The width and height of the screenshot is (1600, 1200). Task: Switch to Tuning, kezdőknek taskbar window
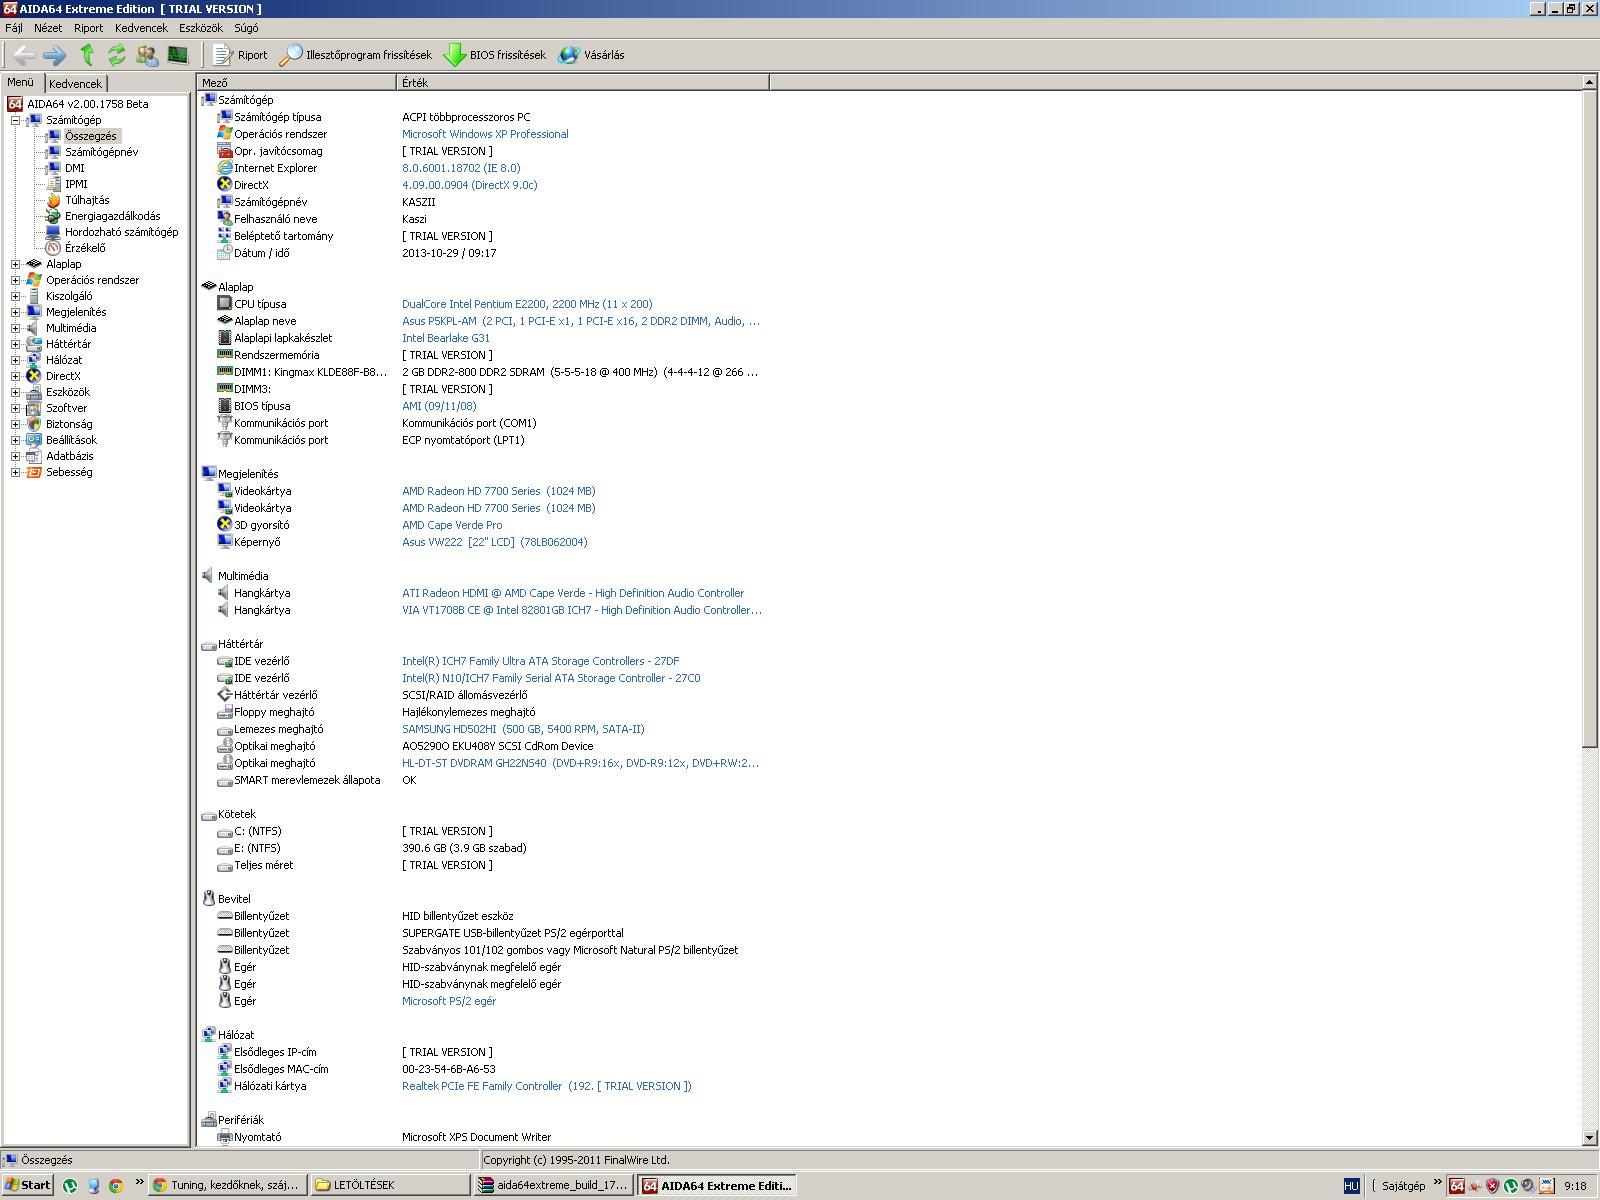227,1185
